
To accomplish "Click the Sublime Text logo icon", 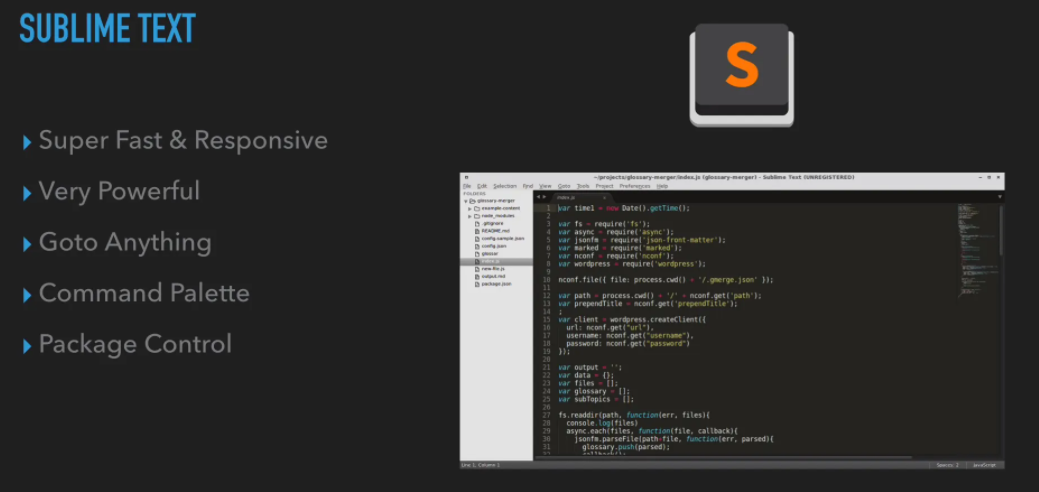I will tap(741, 74).
